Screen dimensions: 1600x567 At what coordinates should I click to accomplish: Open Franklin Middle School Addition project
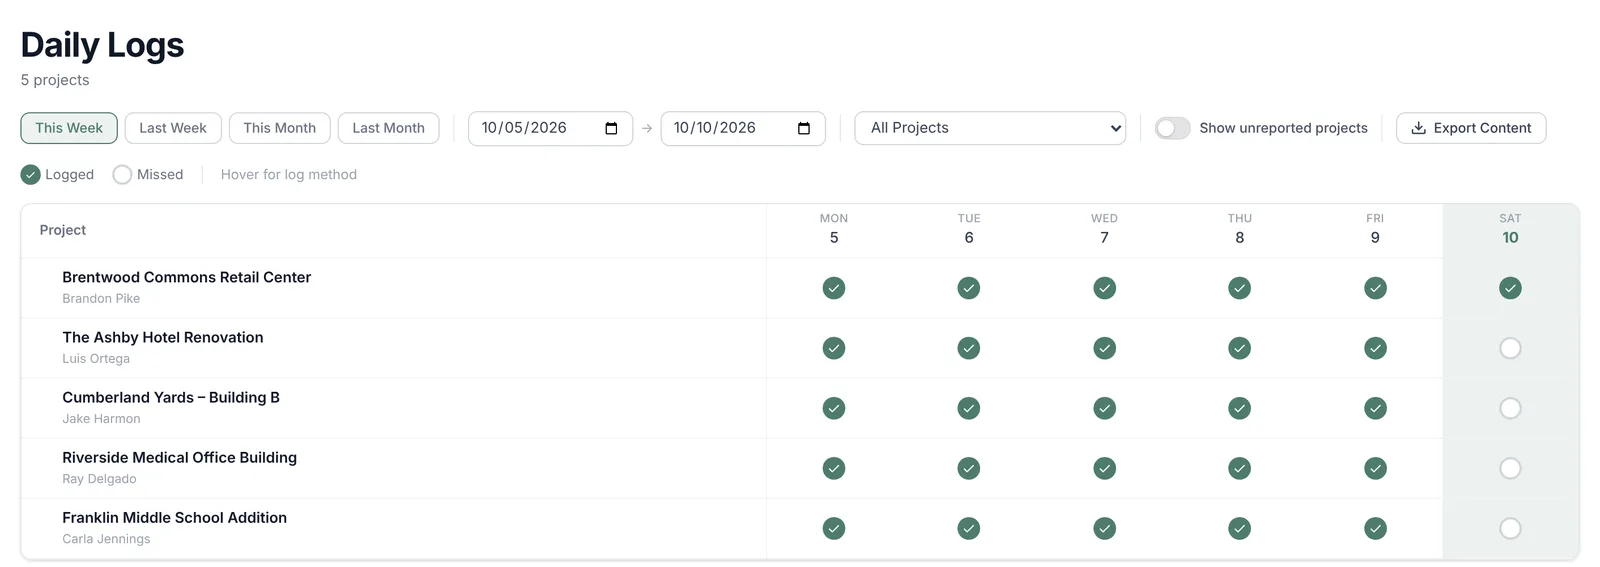[x=174, y=517]
